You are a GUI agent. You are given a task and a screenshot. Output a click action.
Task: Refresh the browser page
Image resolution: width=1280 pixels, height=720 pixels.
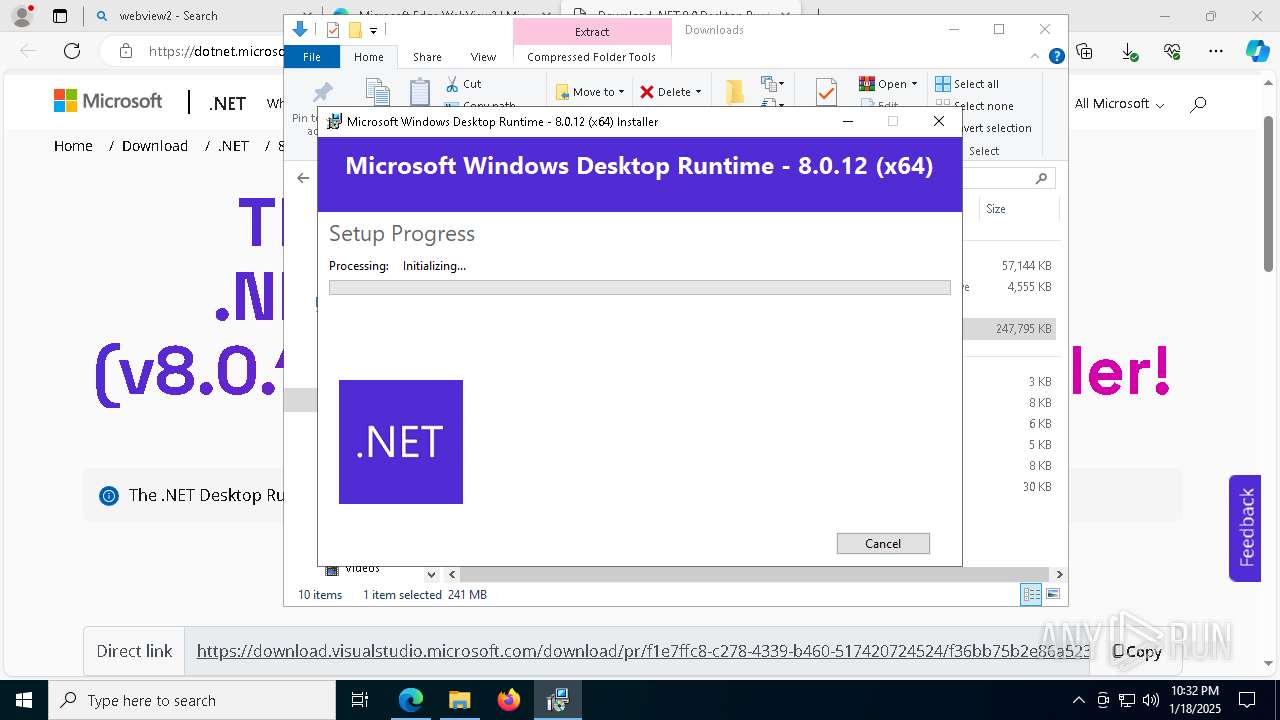72,51
